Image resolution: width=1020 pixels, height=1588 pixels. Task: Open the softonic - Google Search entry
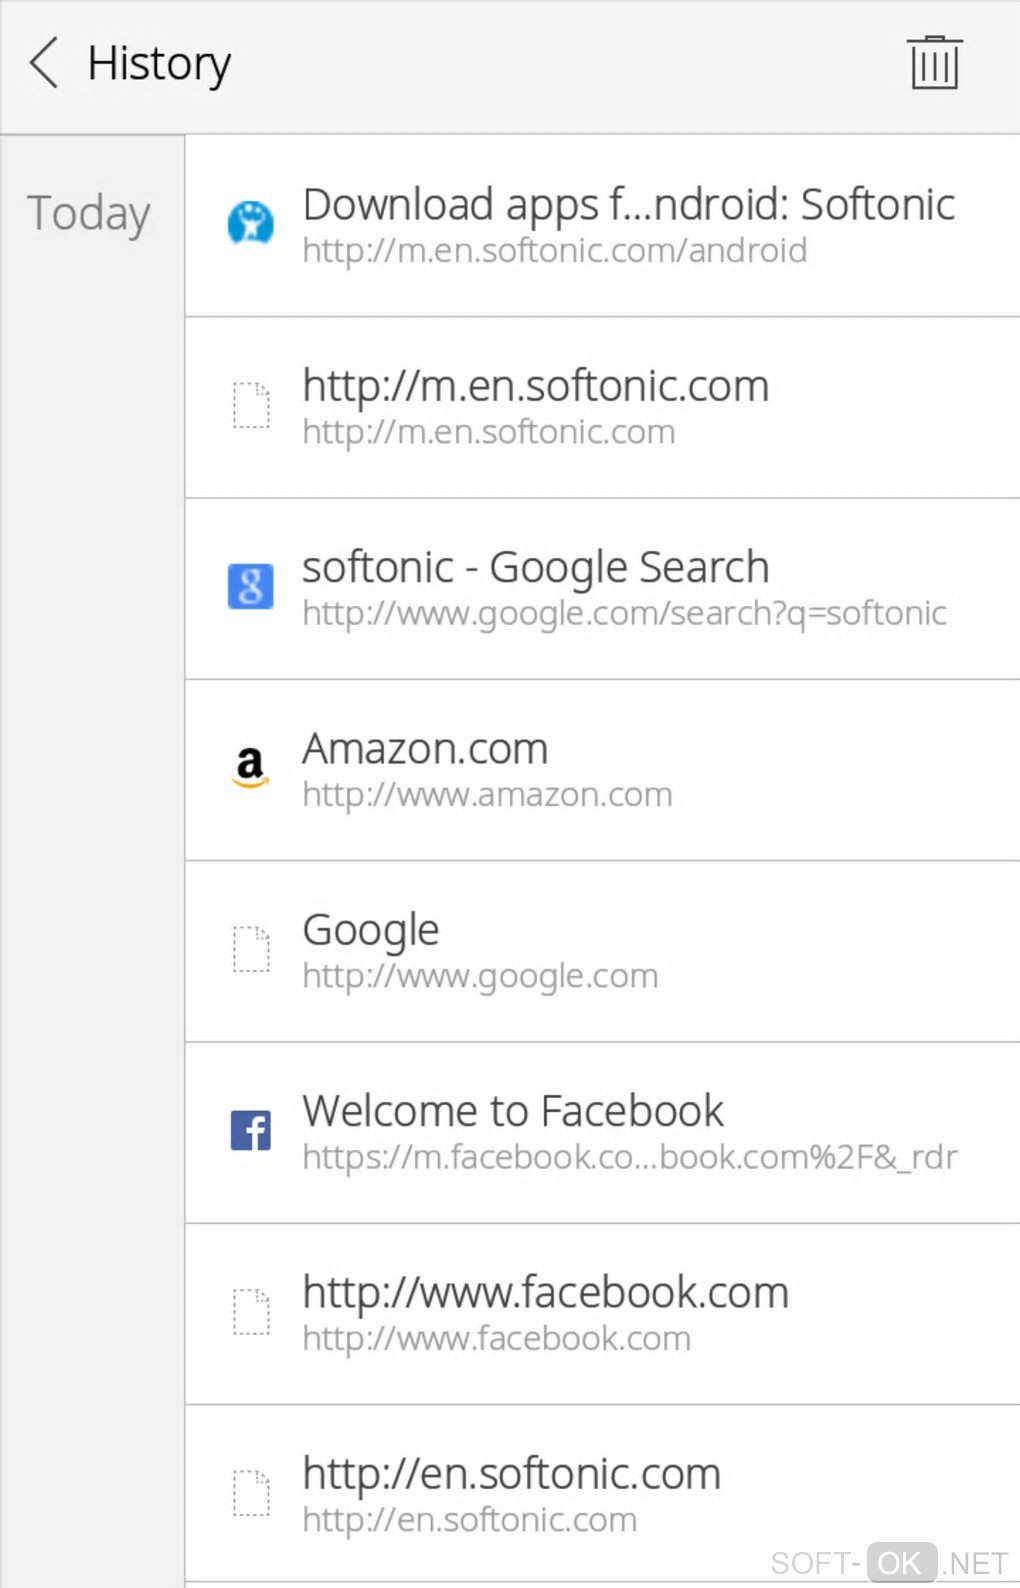pos(535,567)
